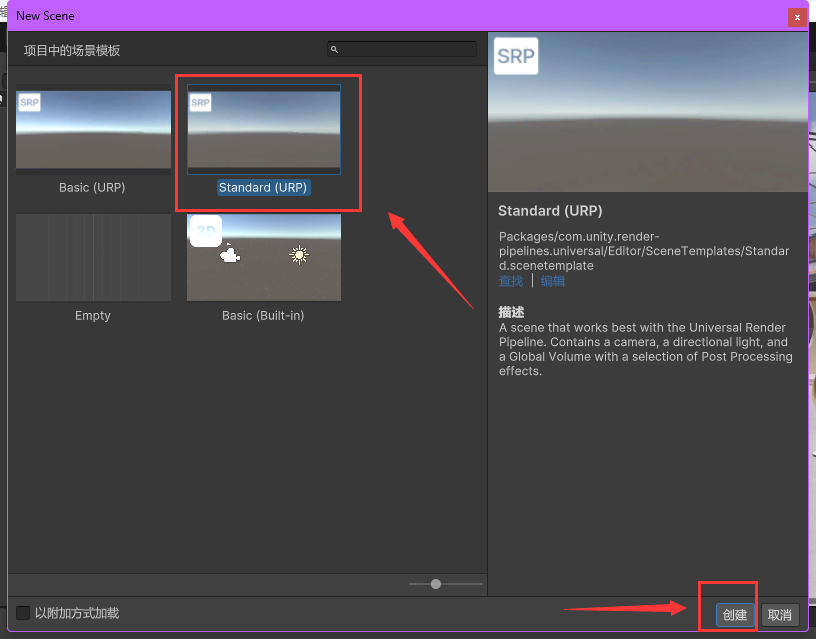Select the Empty scene template thumbnail

93,257
